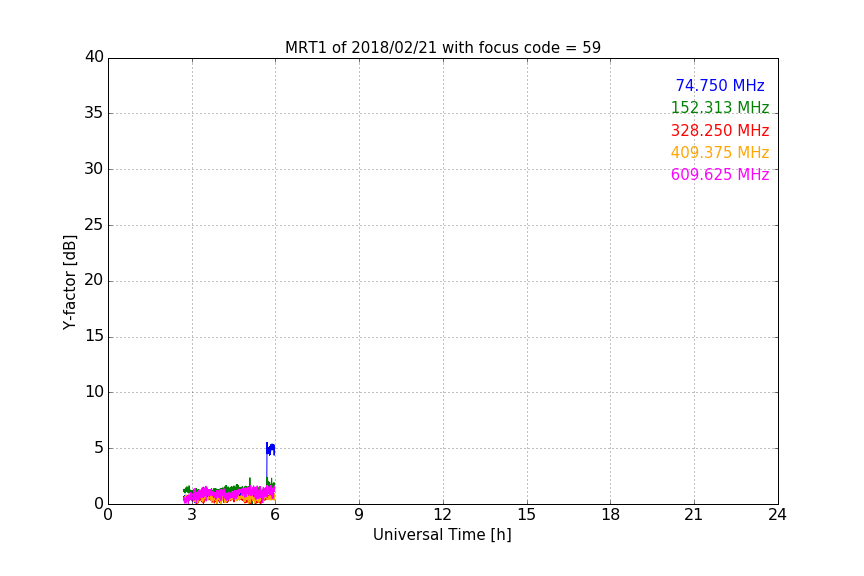Click y-axis tick value 25
This screenshot has height=576, width=864.
94,224
